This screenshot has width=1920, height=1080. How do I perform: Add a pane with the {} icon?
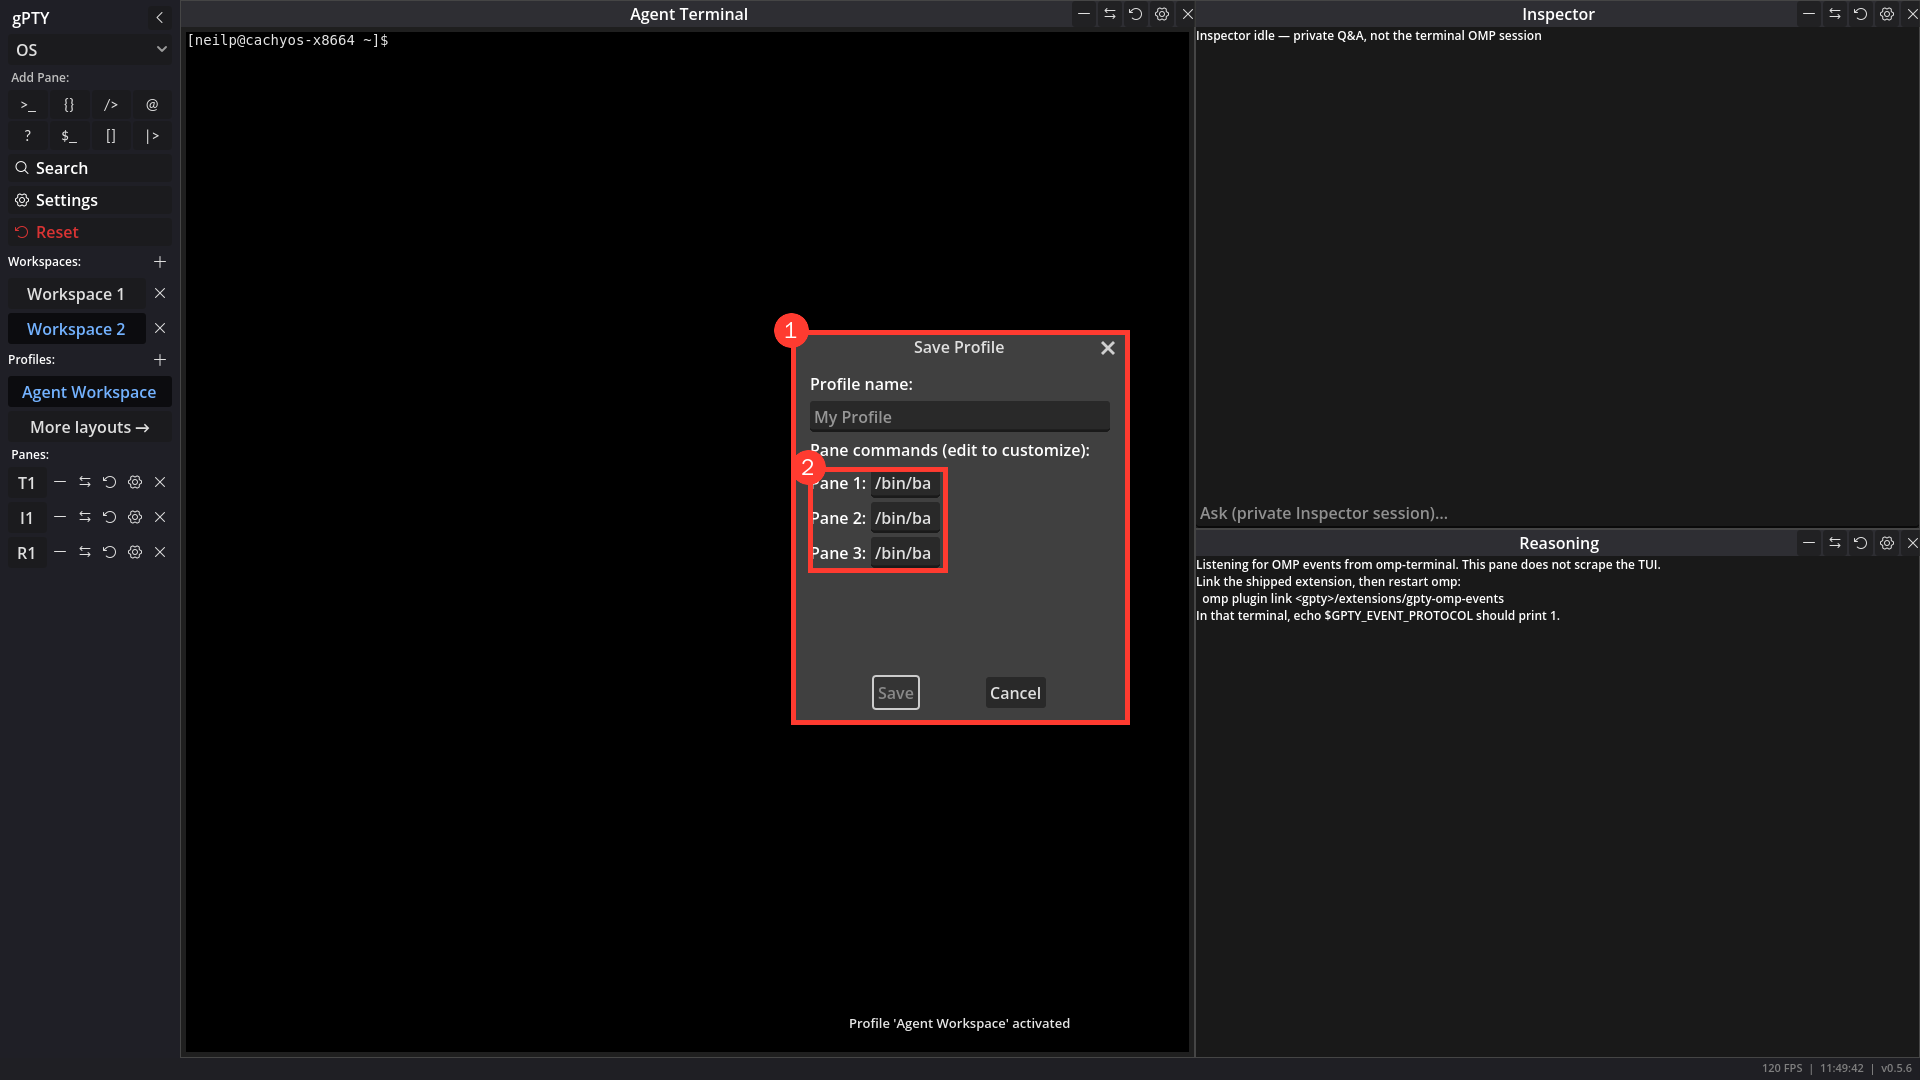point(69,104)
